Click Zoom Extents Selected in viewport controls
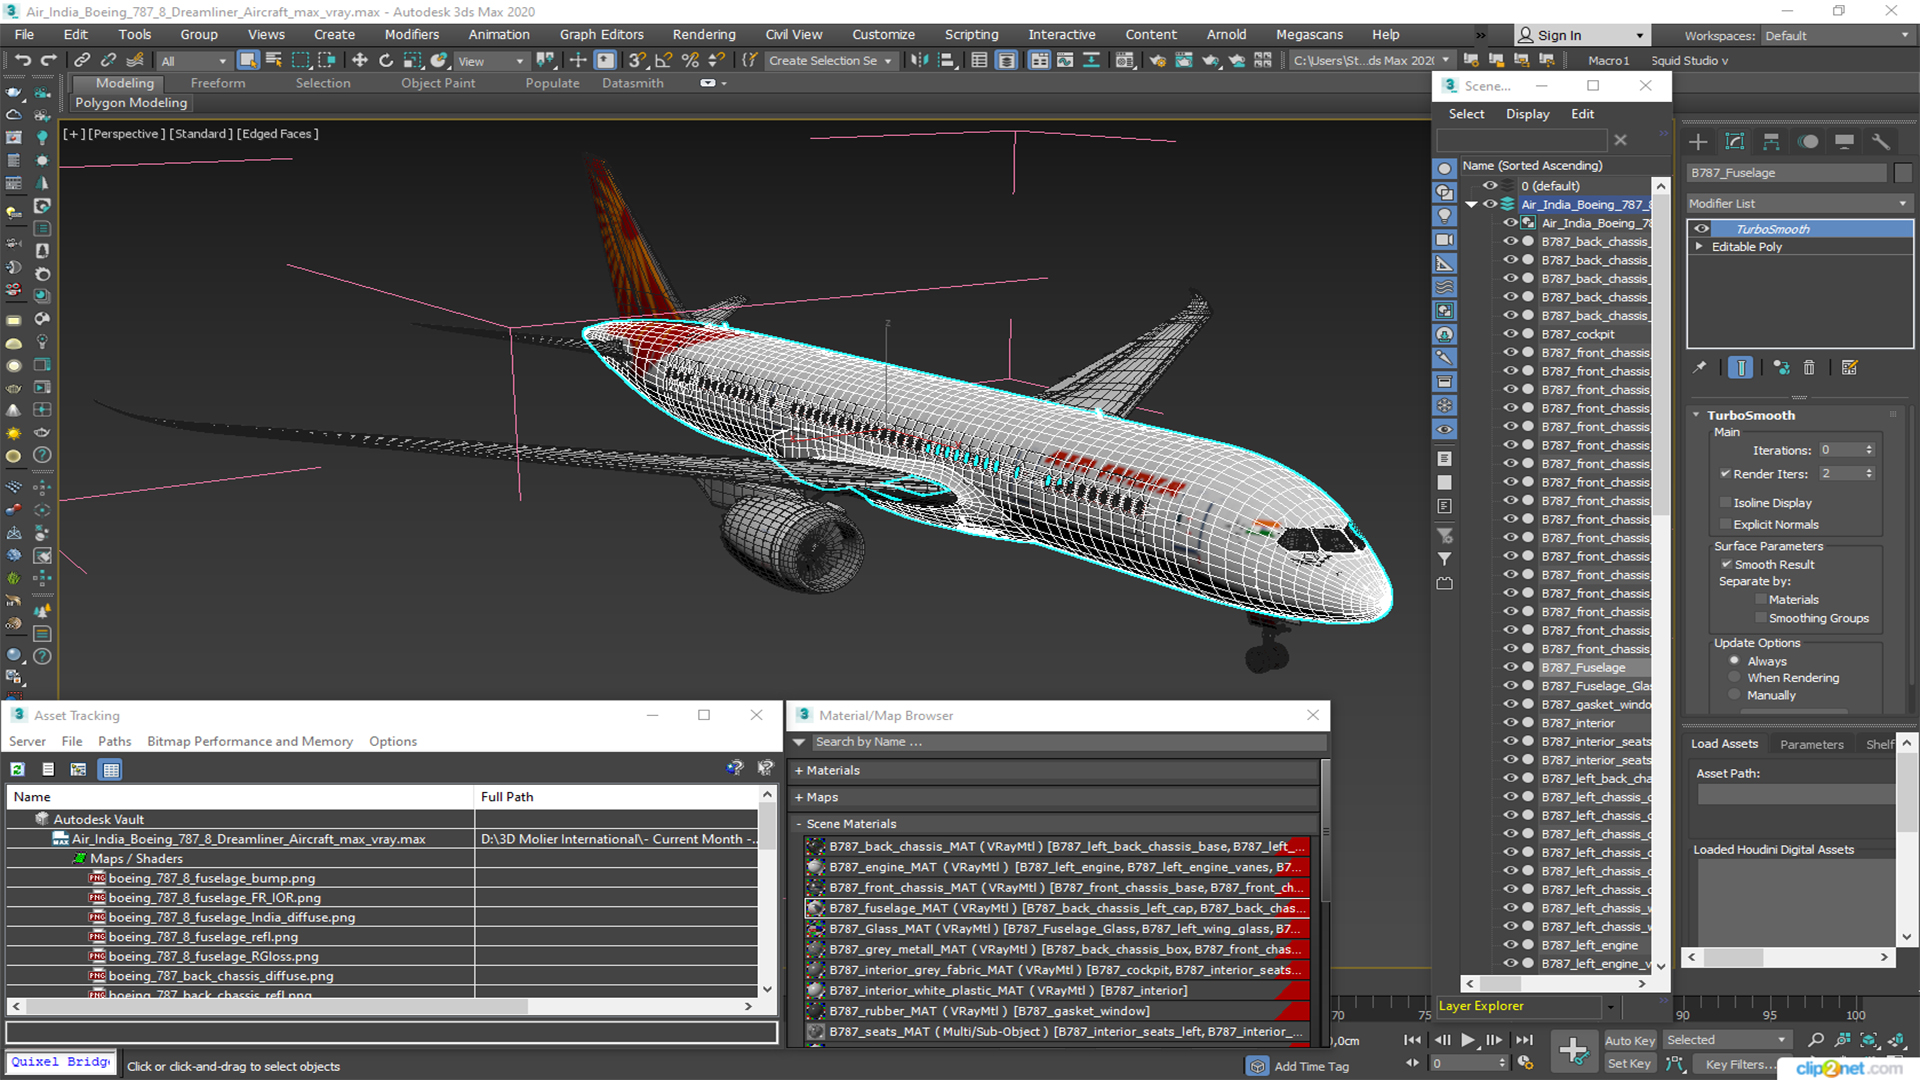This screenshot has height=1080, width=1920. (1869, 1040)
